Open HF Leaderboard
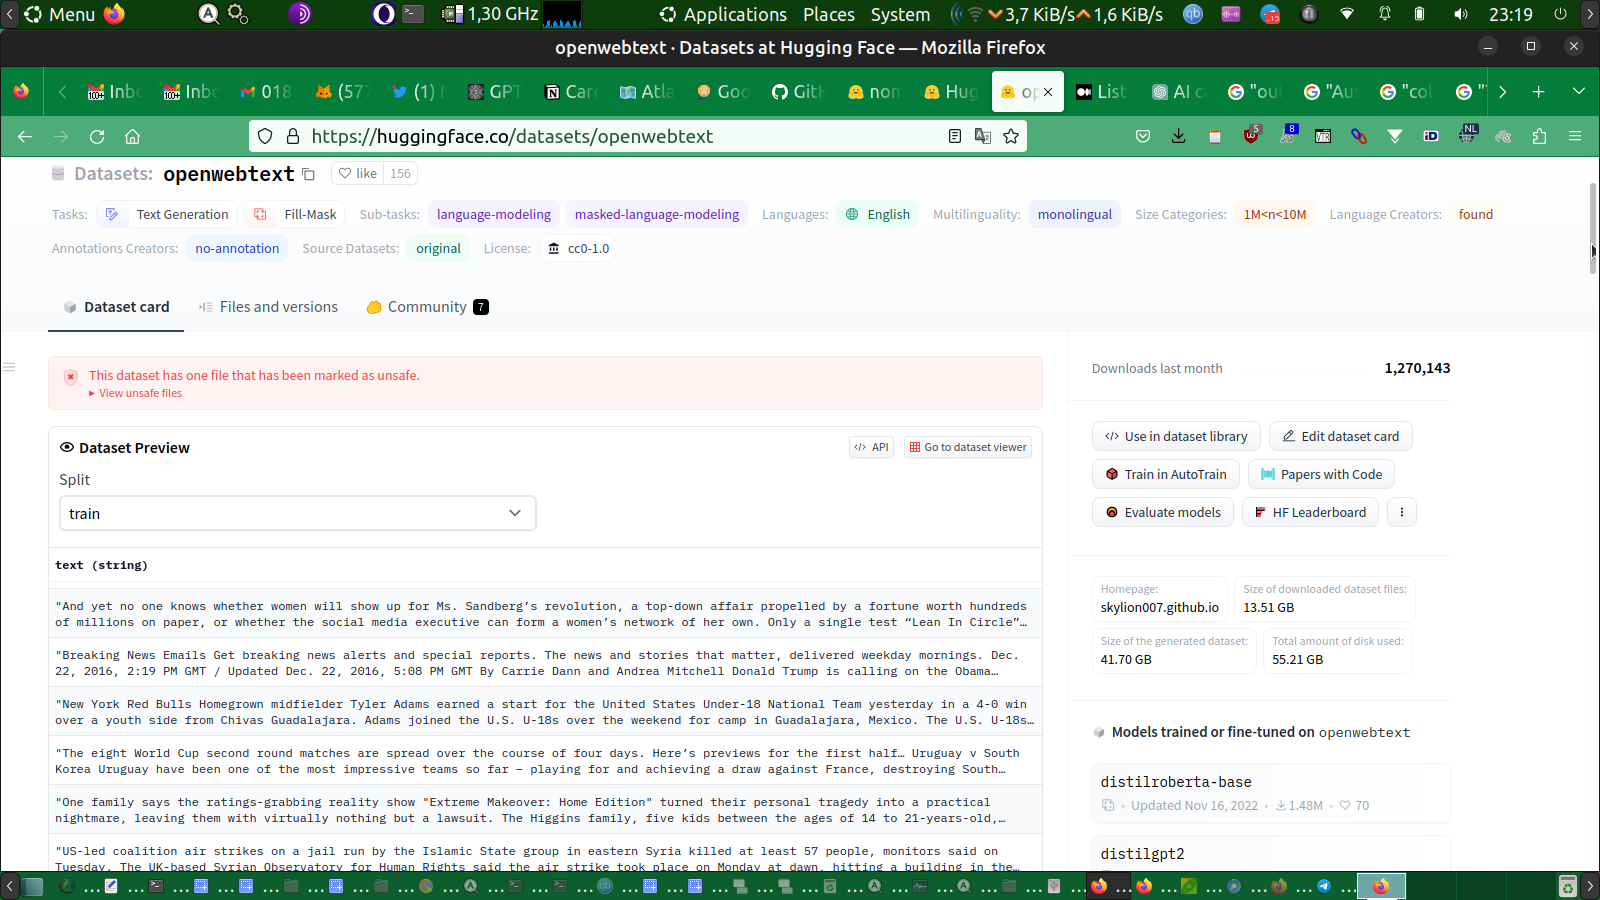 coord(1310,512)
